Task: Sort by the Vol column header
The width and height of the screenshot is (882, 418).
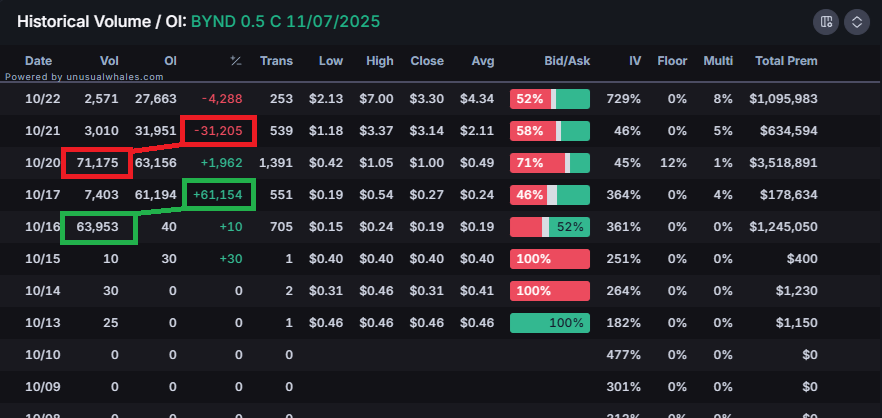Action: coord(109,61)
